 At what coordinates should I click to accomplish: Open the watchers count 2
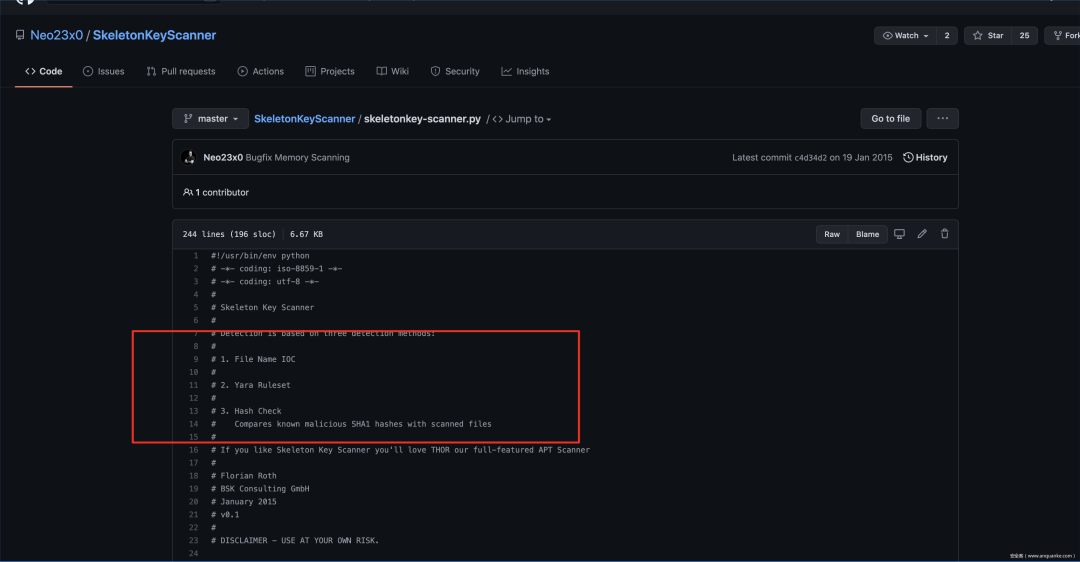(946, 36)
